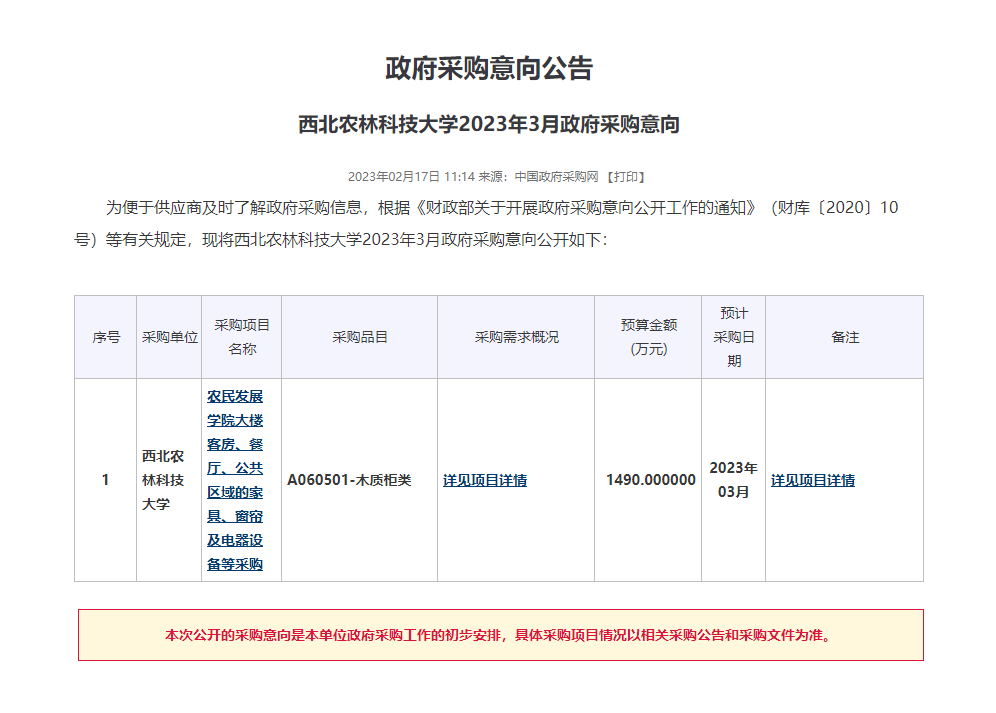Image resolution: width=996 pixels, height=713 pixels.
Task: Click the source text 中国政府采购网
Action: [556, 177]
